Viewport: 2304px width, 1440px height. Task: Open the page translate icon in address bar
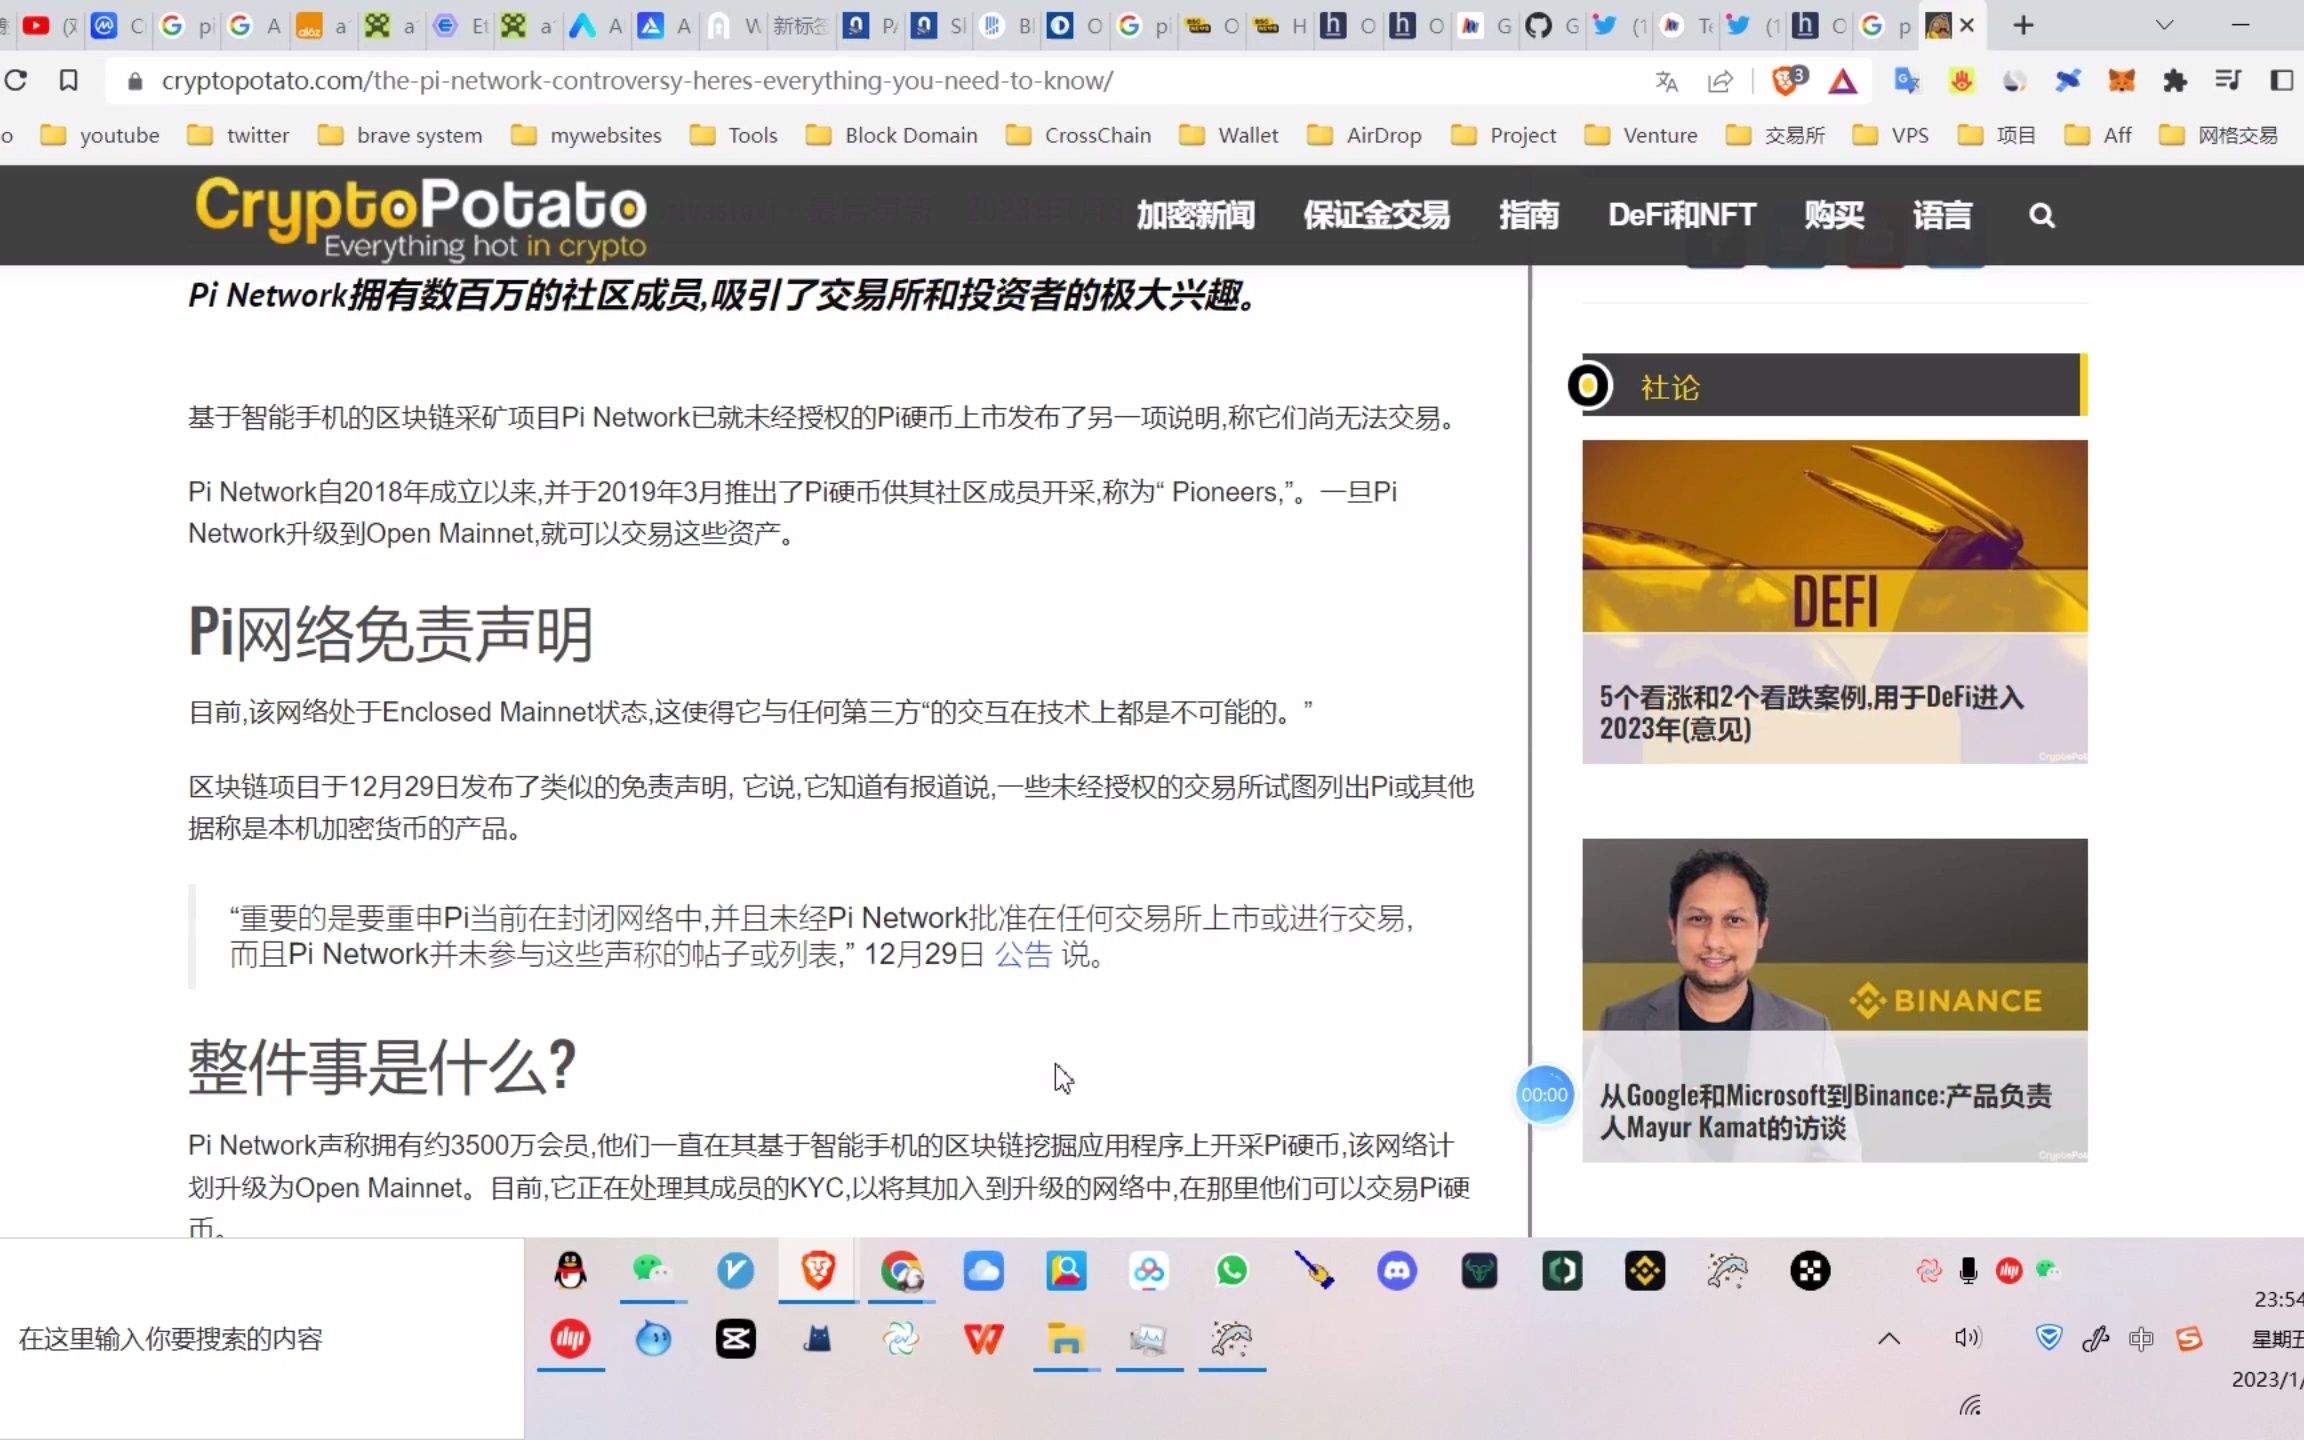click(x=1666, y=81)
